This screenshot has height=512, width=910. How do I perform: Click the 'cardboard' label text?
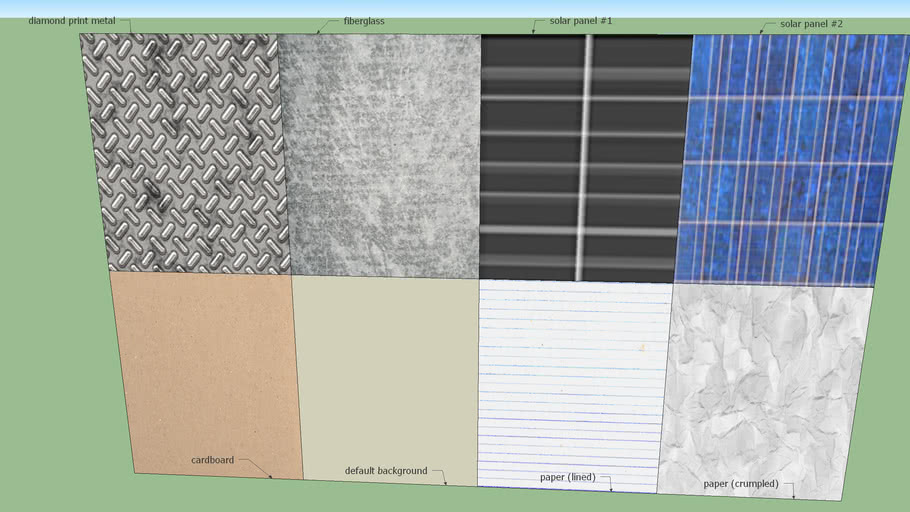(212, 460)
